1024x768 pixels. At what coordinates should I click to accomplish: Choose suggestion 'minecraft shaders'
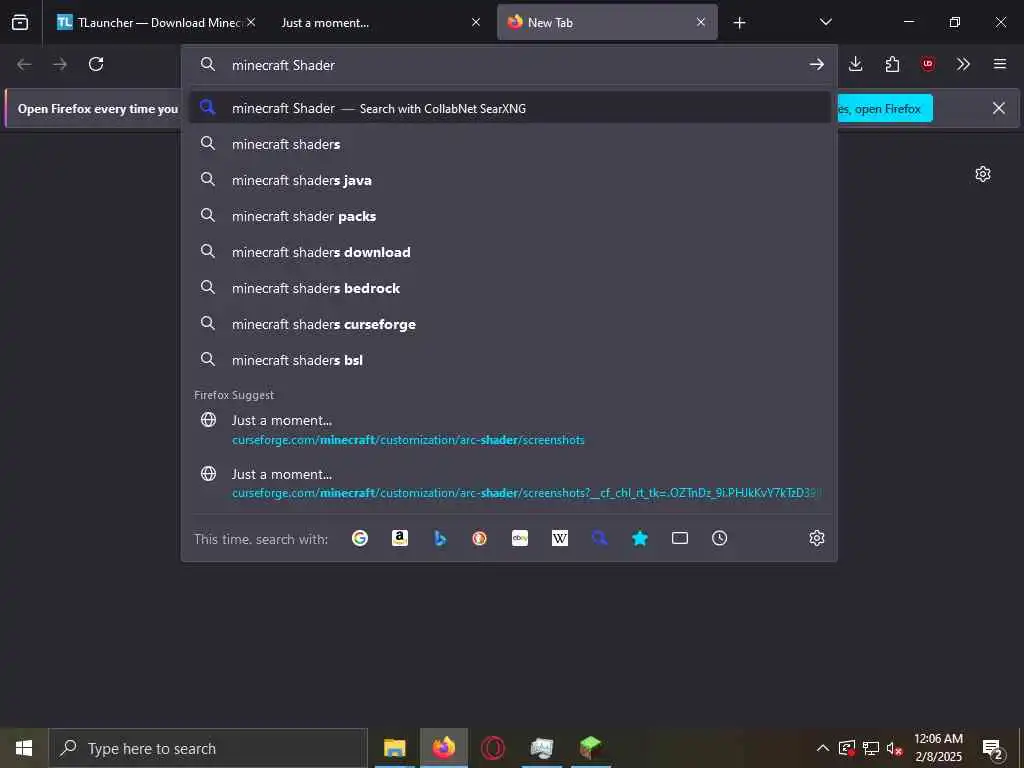coord(509,144)
